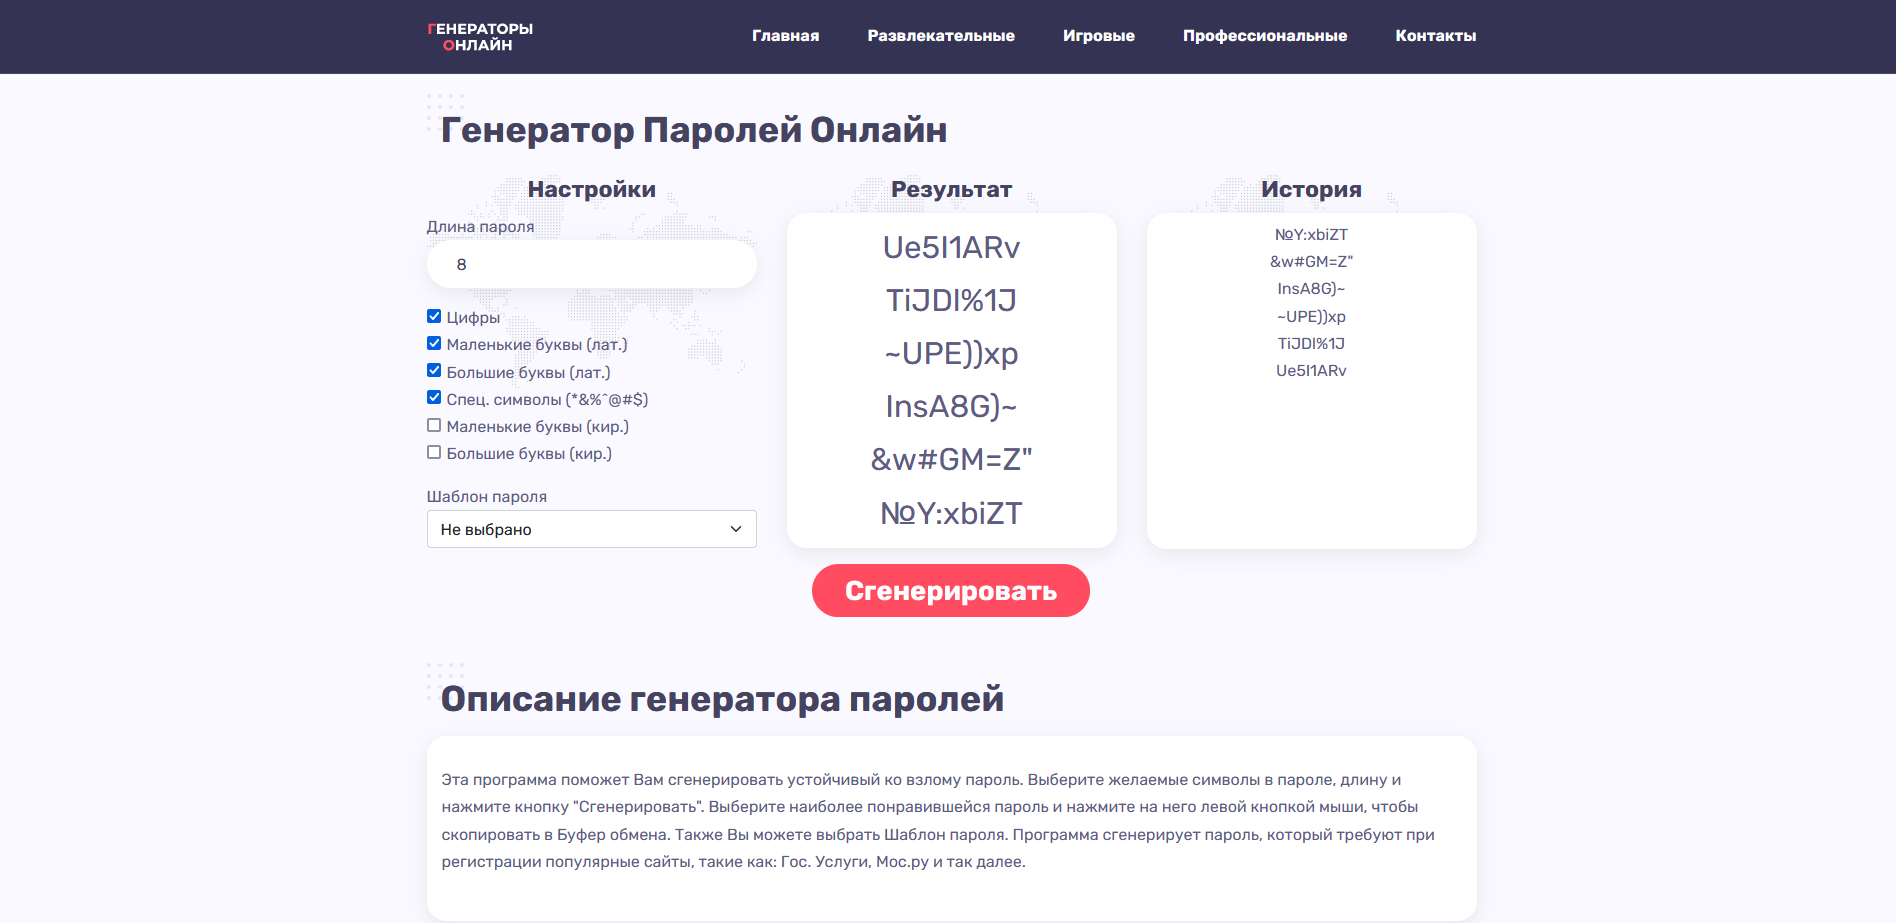Screen dimensions: 1896x923
Task: Copy result password &w#GM=Z"
Action: 951,459
